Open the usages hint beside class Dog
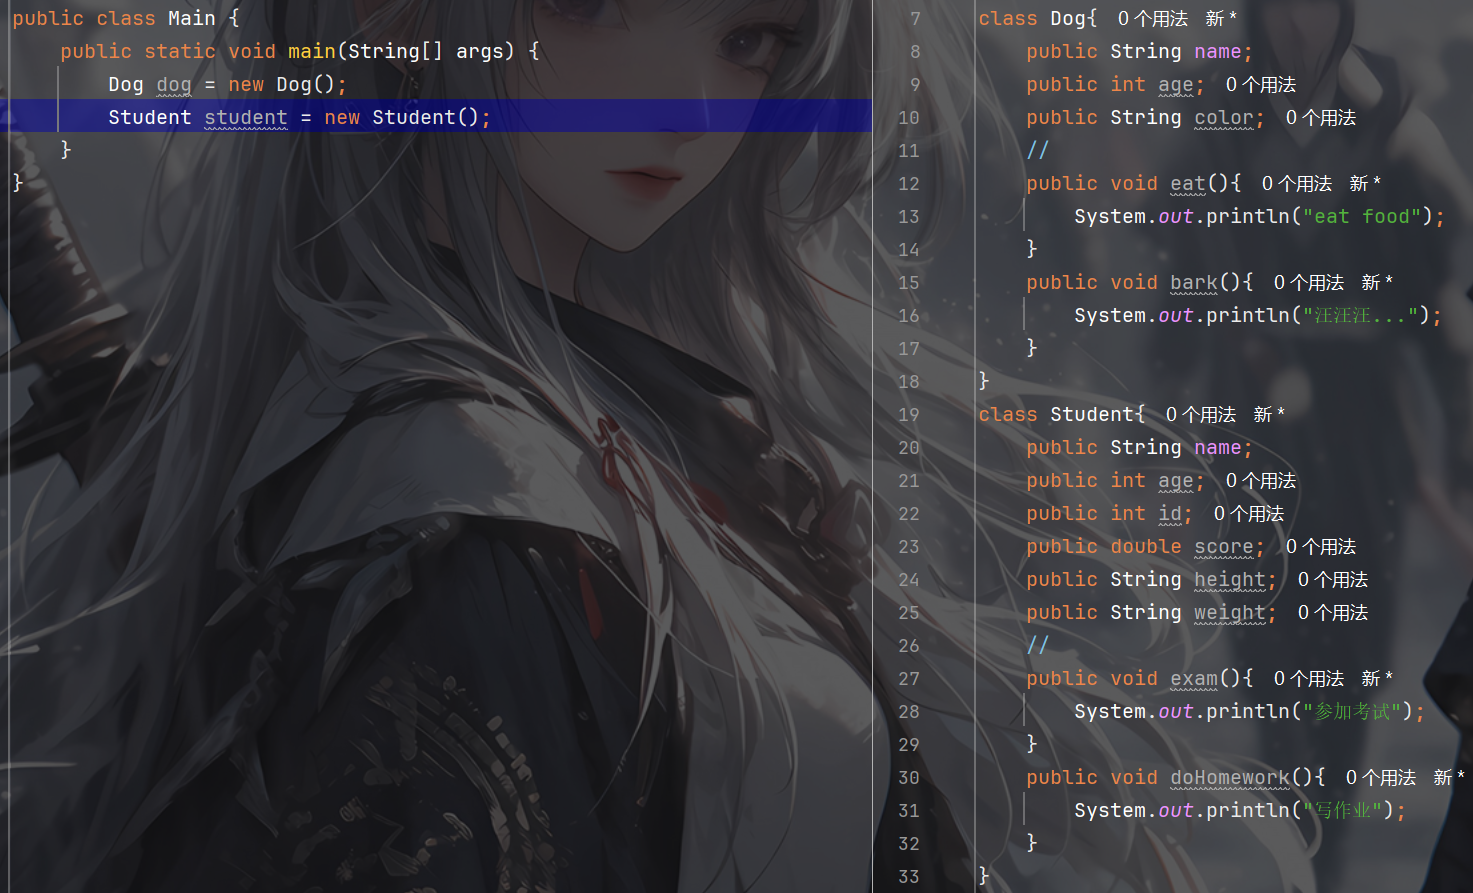1473x893 pixels. (x=1153, y=18)
